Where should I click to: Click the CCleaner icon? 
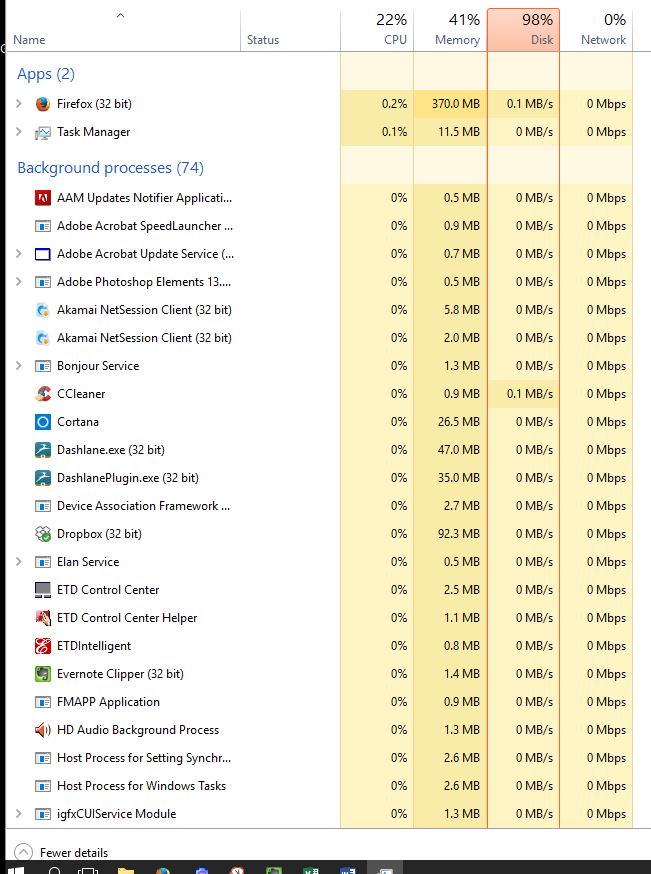coord(43,394)
